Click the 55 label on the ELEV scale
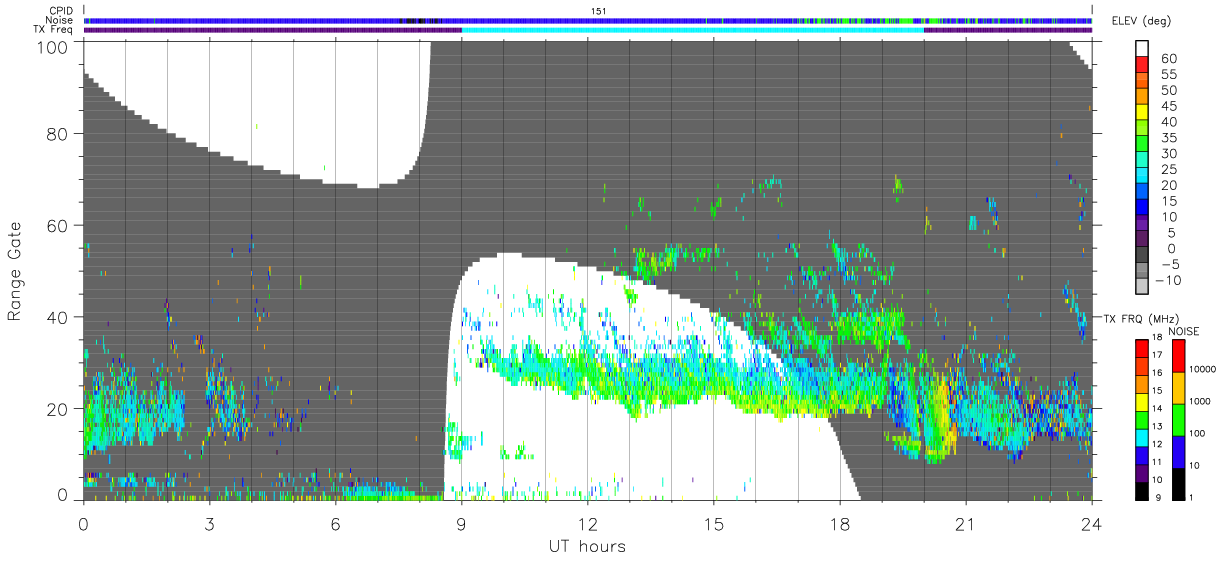 coord(1169,75)
